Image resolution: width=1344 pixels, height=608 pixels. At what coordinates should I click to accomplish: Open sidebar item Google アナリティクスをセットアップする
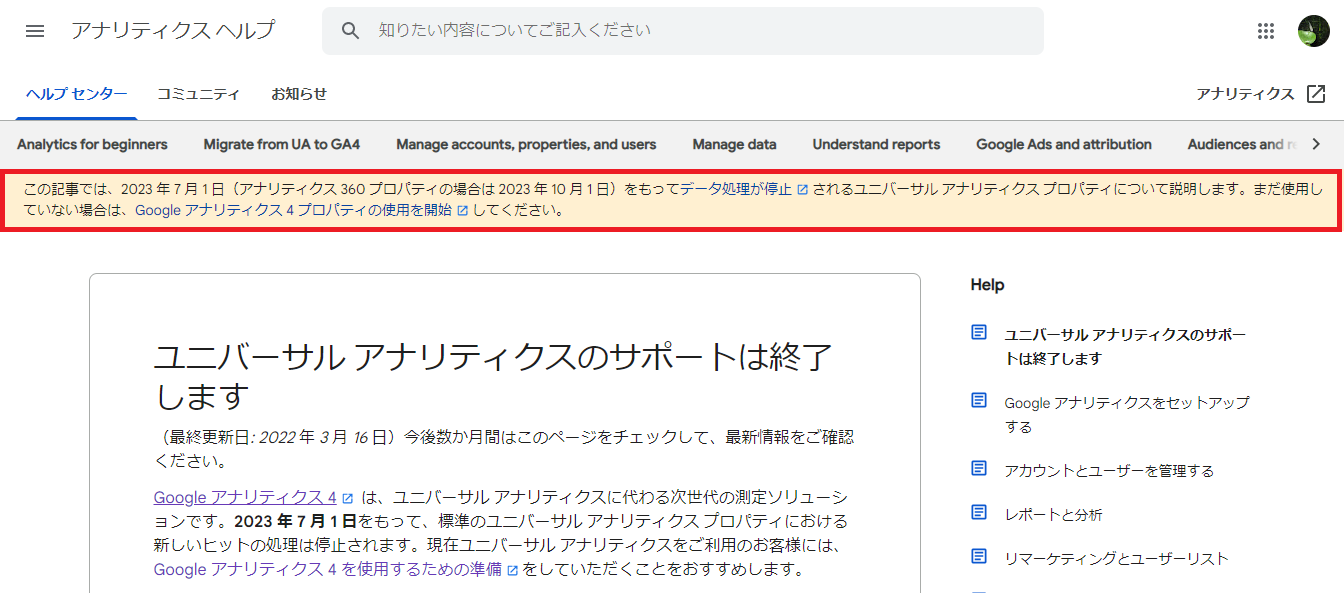pyautogui.click(x=1127, y=415)
